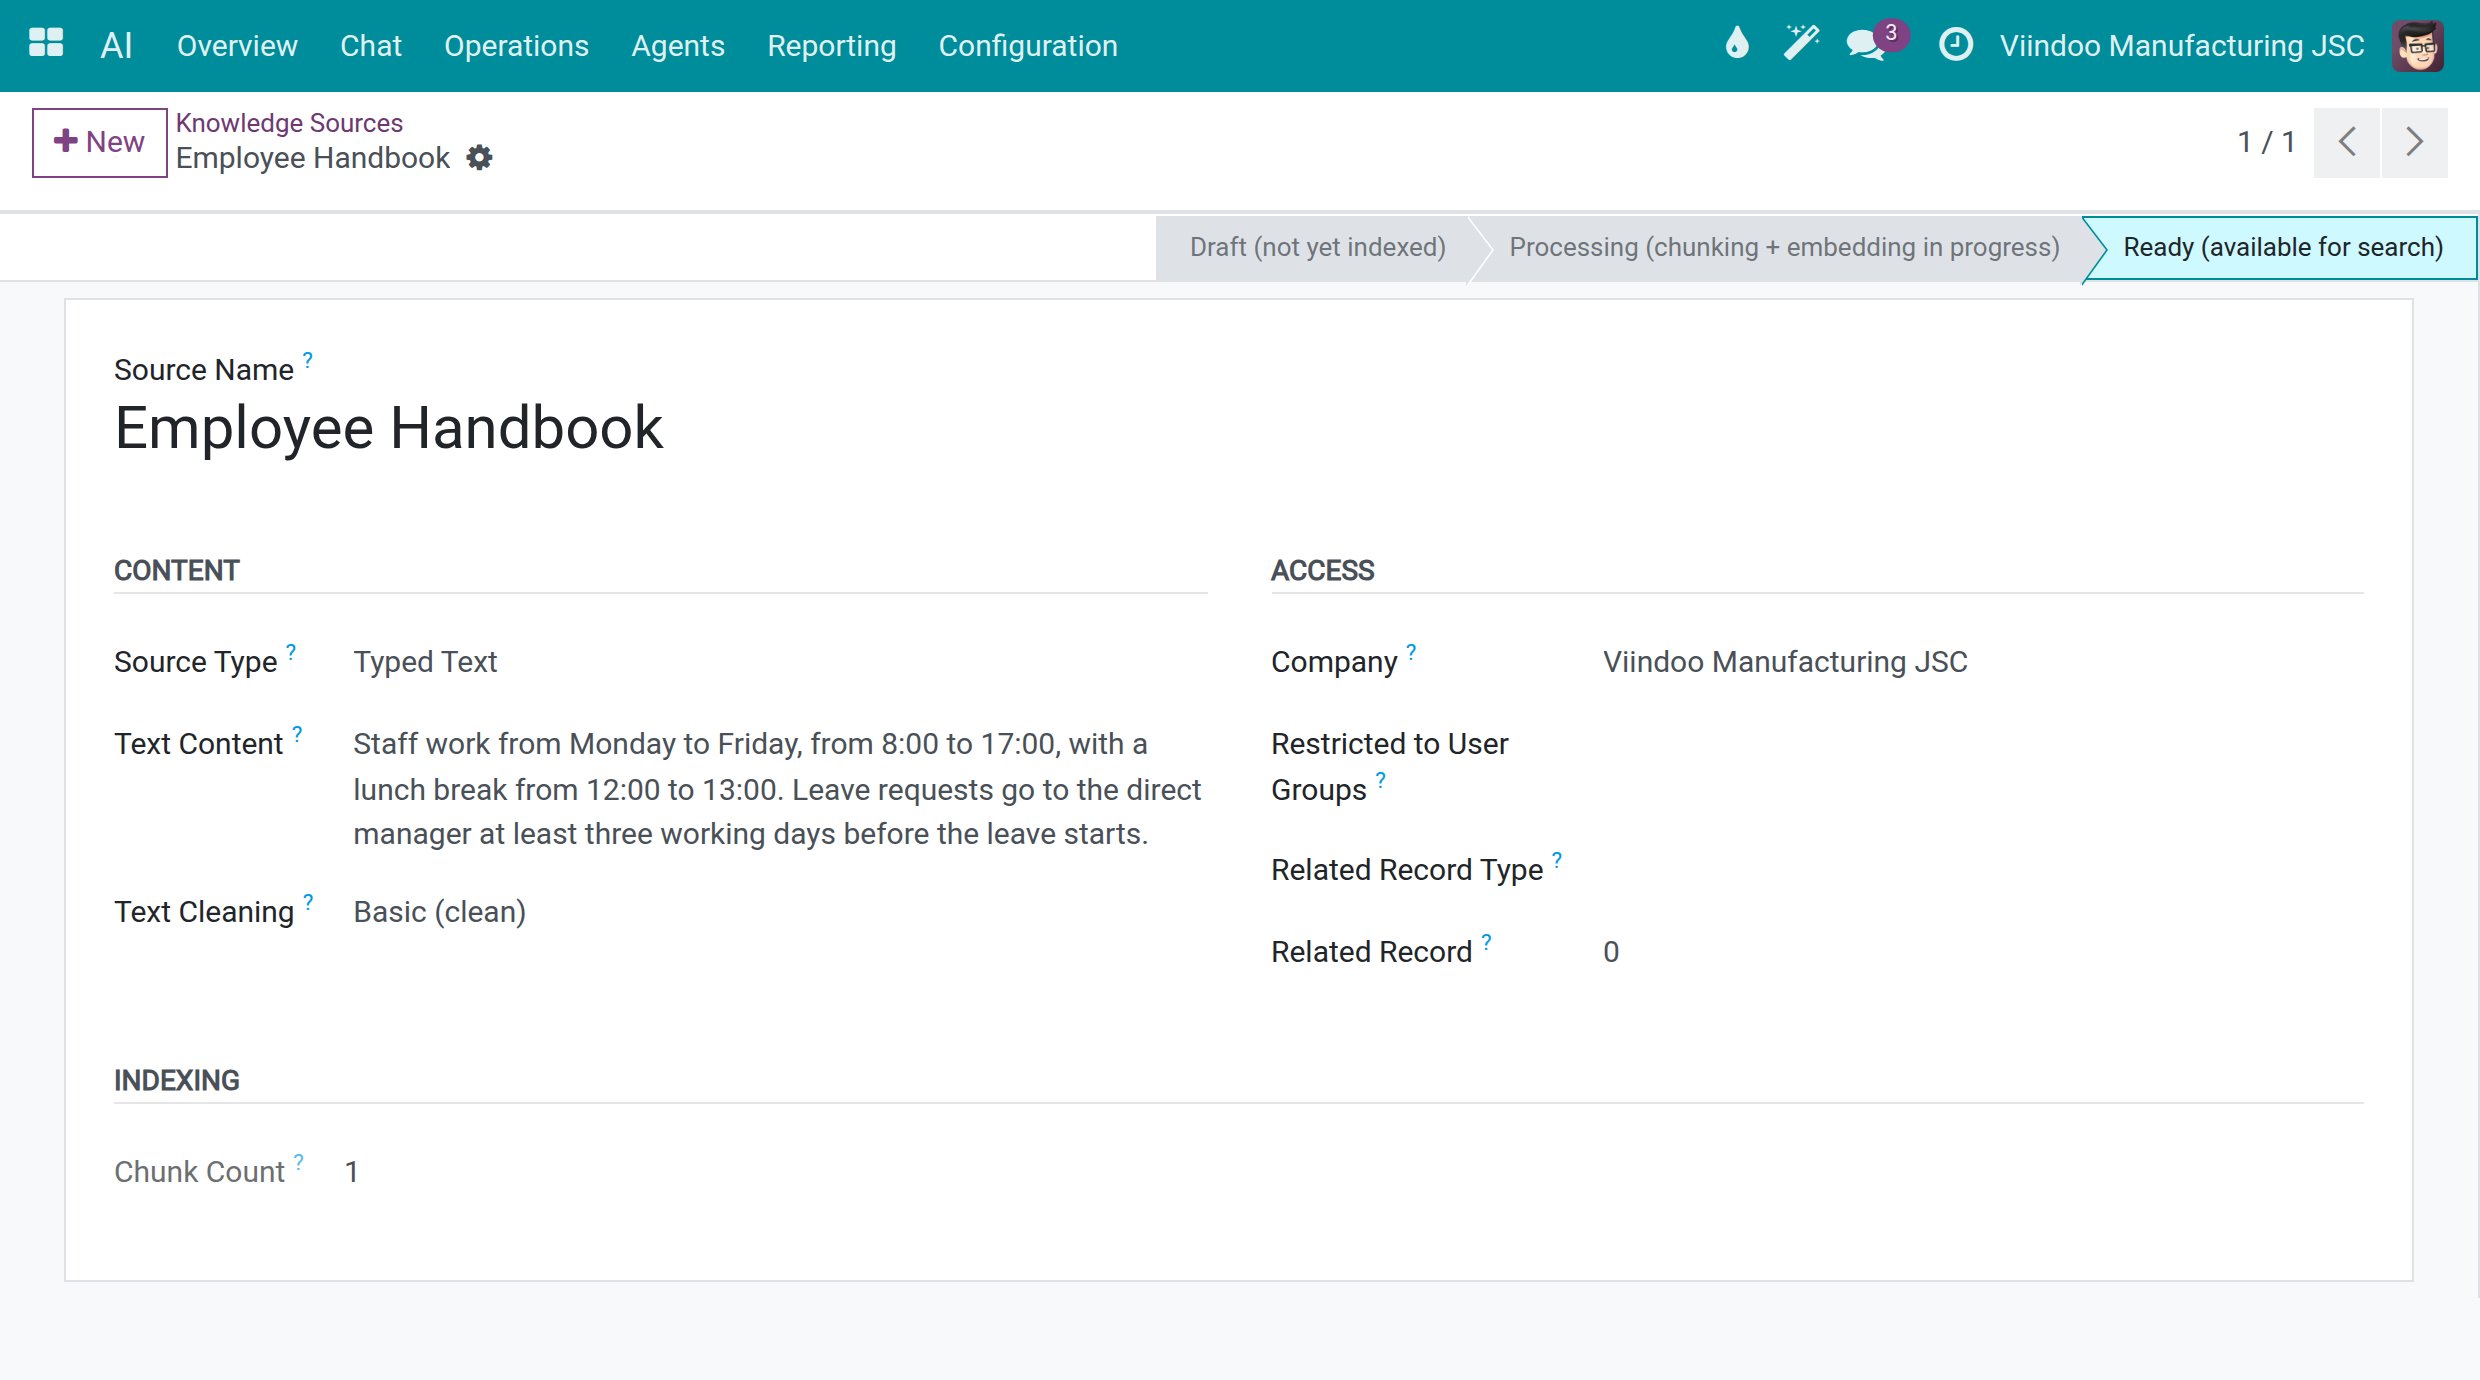Go to the next record arrow
The height and width of the screenshot is (1380, 2480).
click(2414, 142)
